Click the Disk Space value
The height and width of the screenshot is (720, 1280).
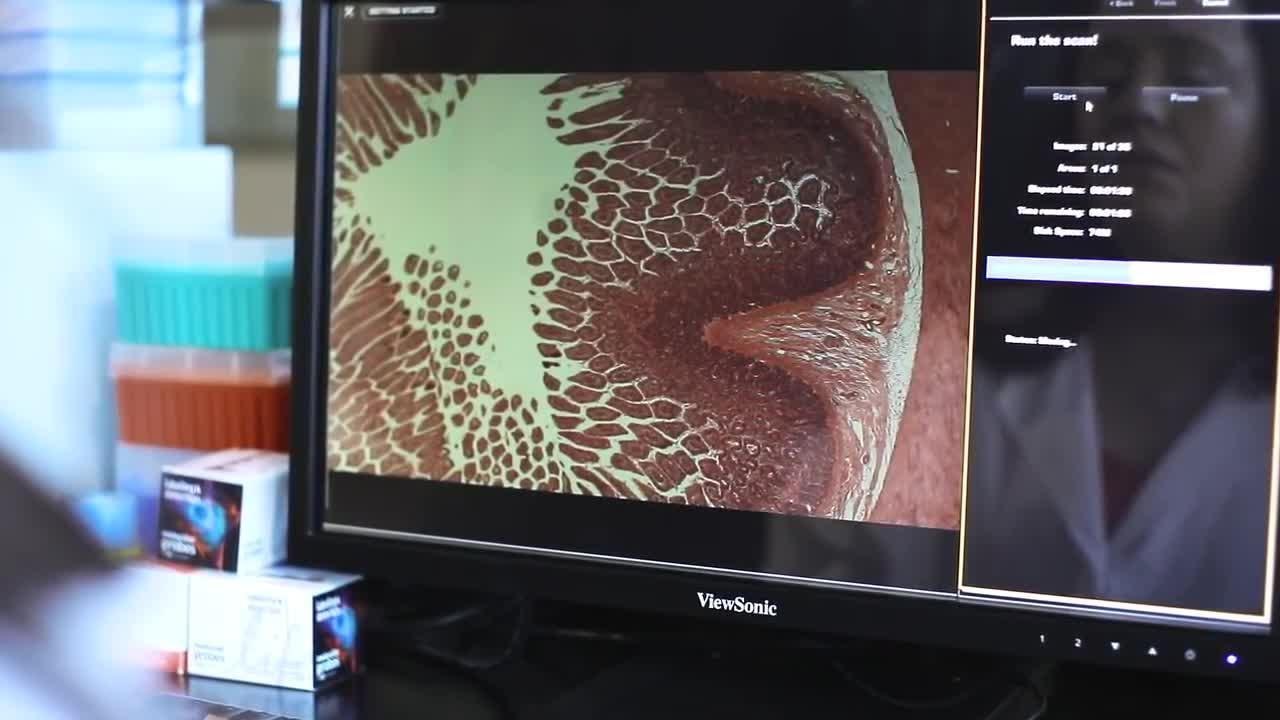point(1100,232)
